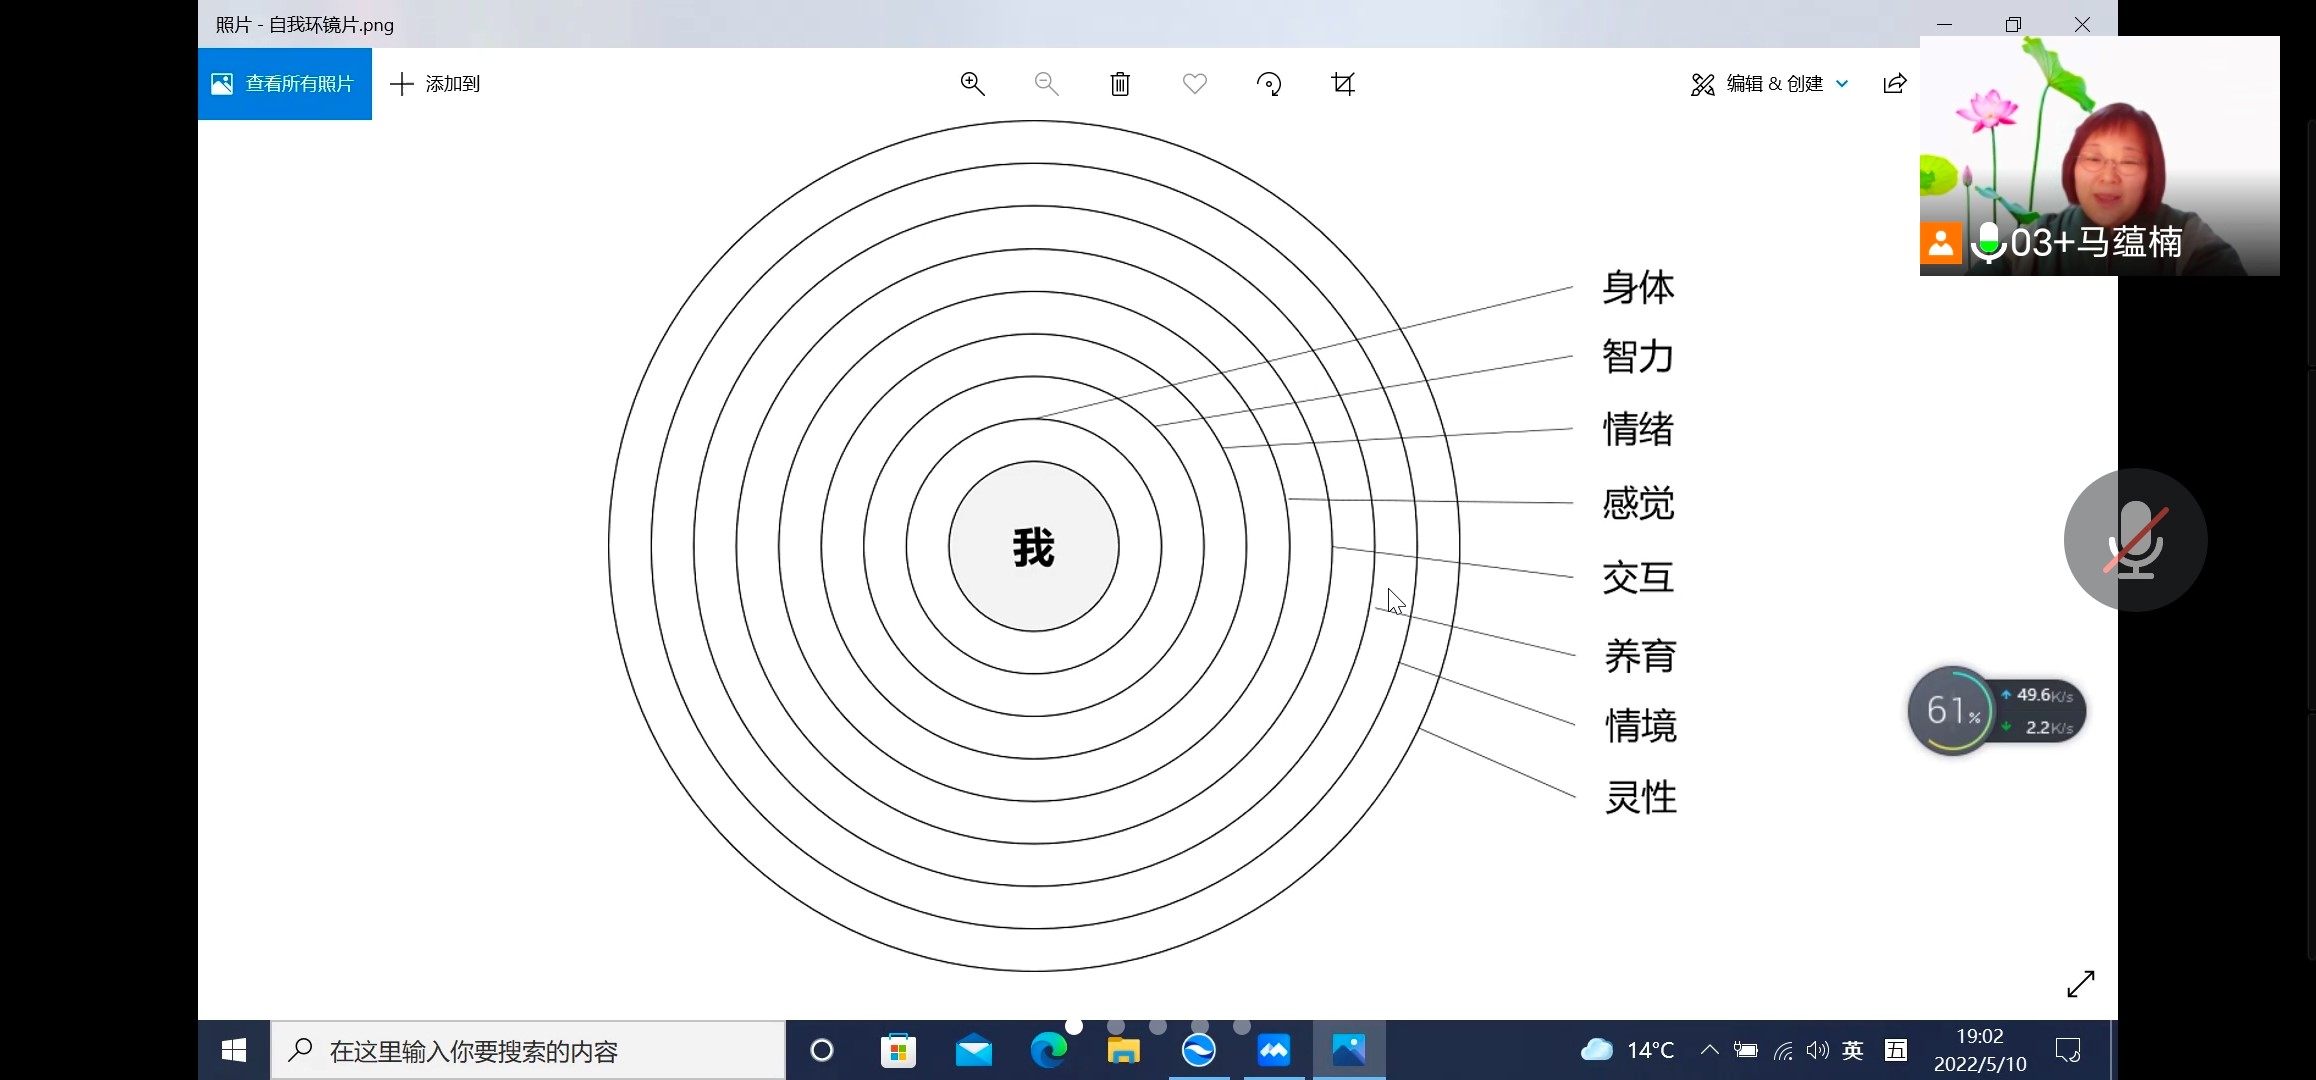Image resolution: width=2316 pixels, height=1080 pixels.
Task: Open the 添加到 menu
Action: (435, 84)
